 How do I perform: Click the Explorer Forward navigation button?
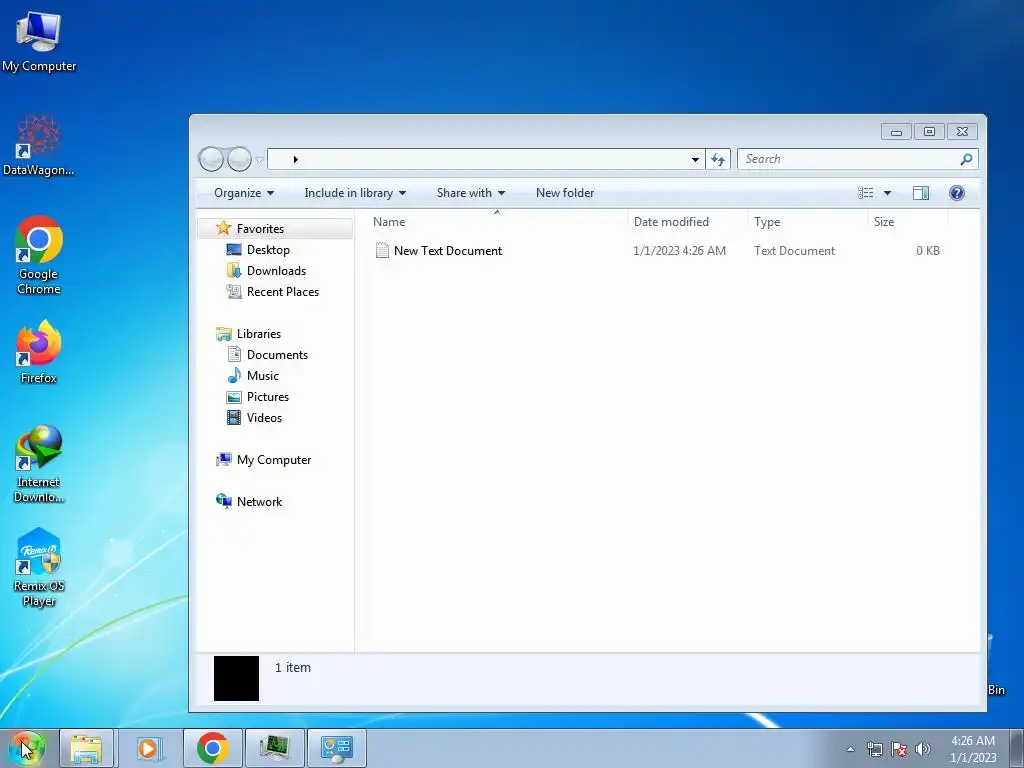[x=239, y=159]
